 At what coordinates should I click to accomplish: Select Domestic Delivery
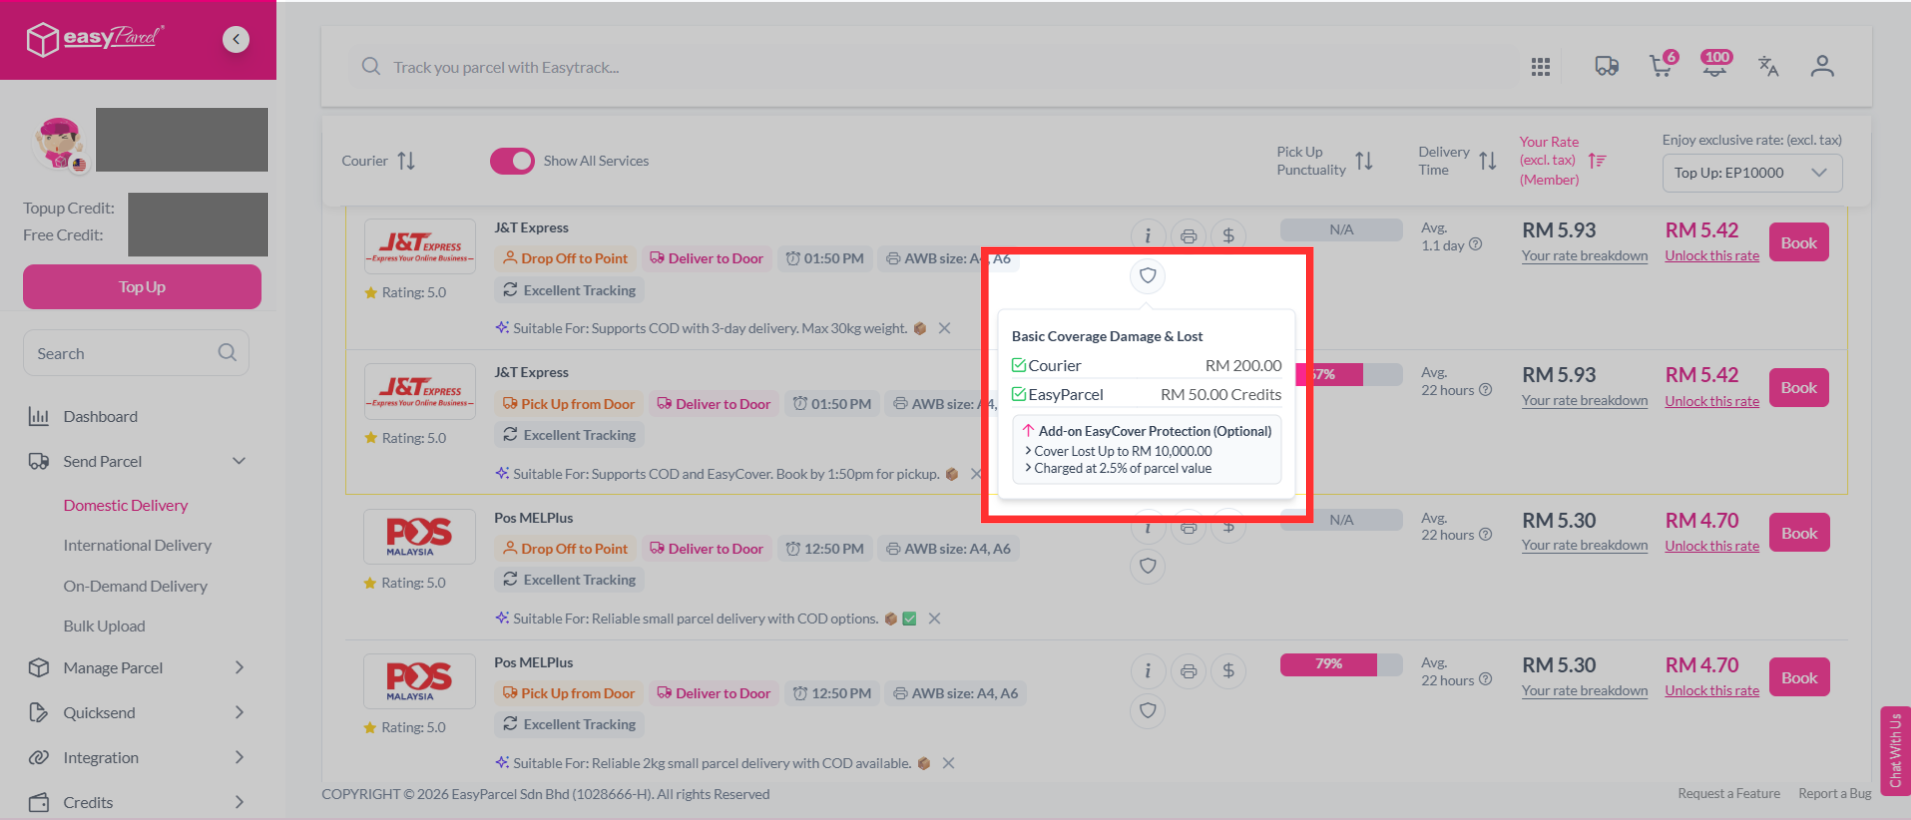click(x=126, y=505)
